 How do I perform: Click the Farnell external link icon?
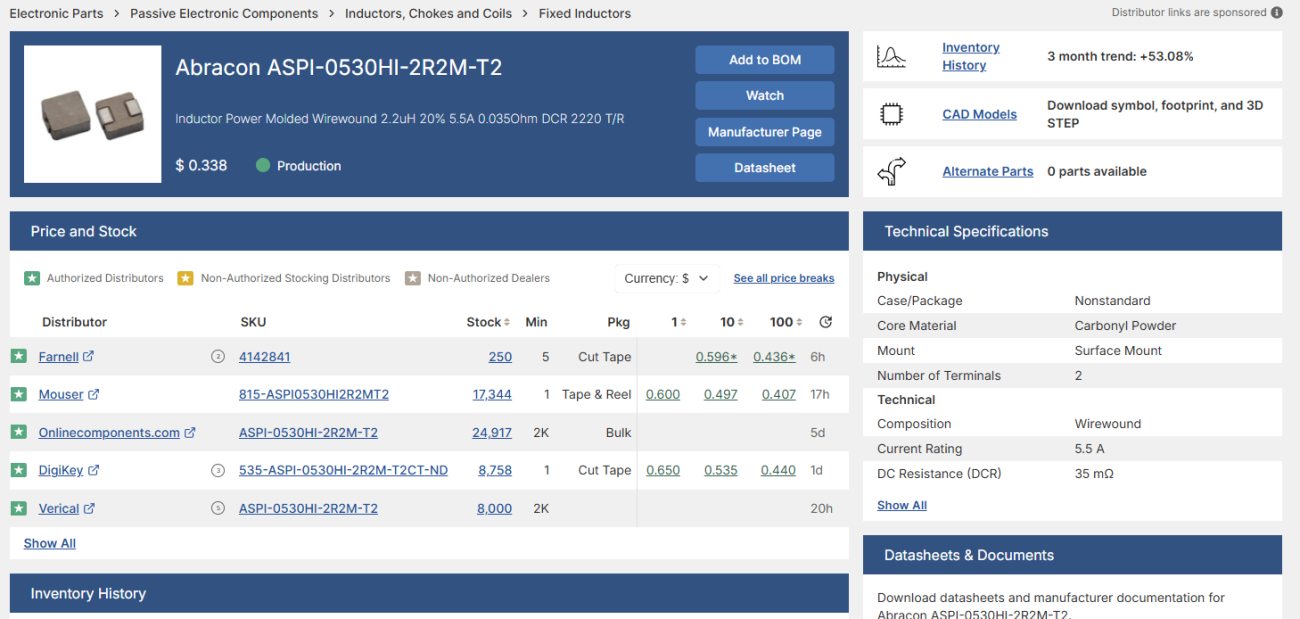88,356
